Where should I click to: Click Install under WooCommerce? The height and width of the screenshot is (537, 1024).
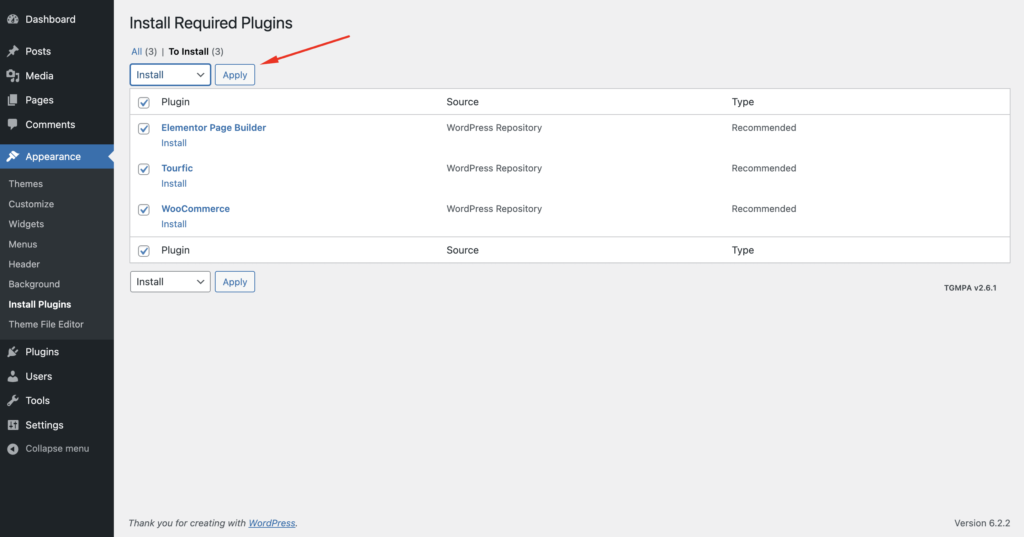tap(174, 224)
